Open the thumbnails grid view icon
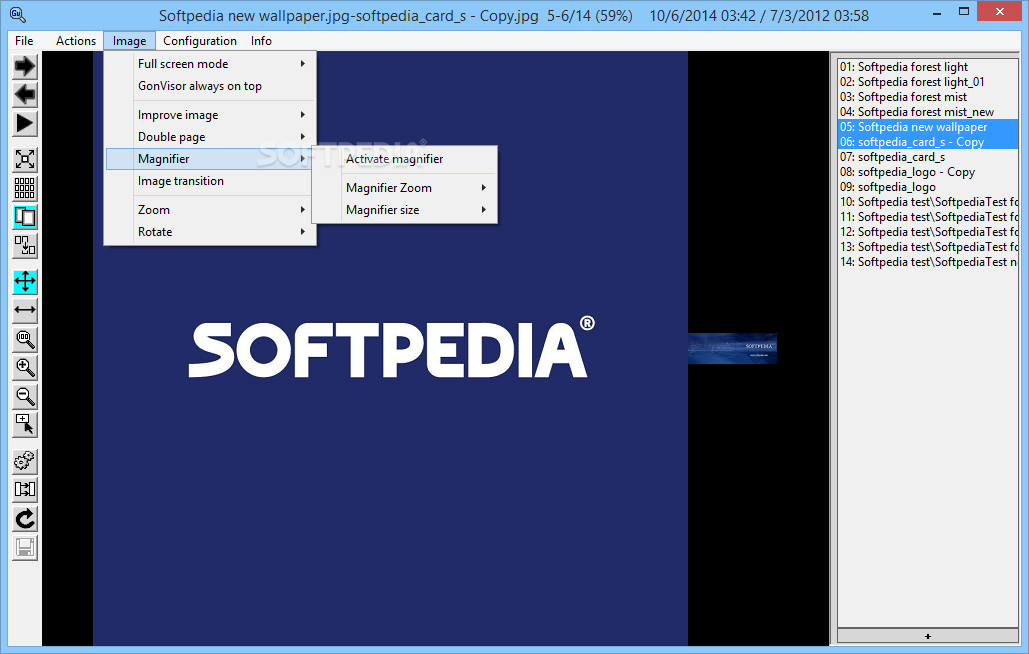The width and height of the screenshot is (1029, 654). [x=25, y=188]
